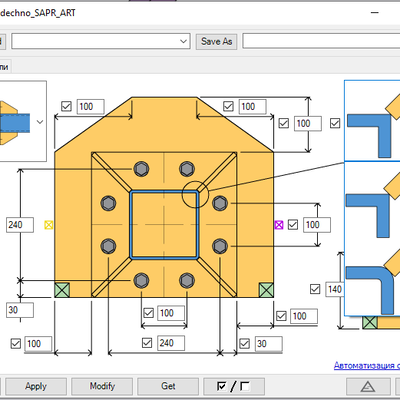Edit the left-side 30 value field

[x=20, y=310]
